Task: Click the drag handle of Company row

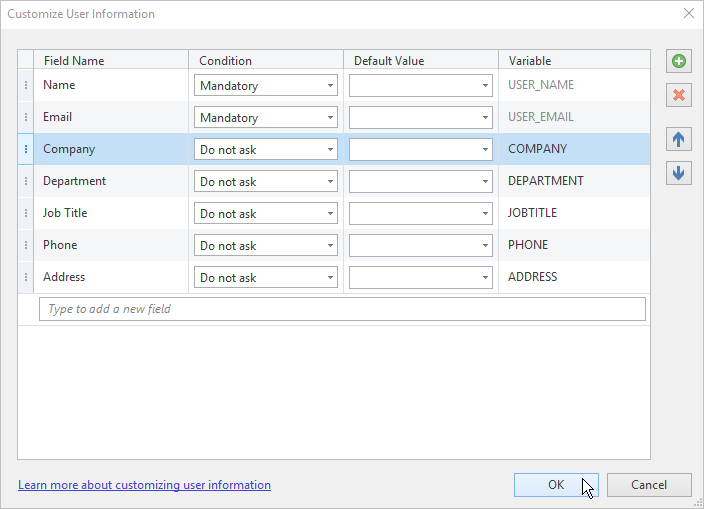Action: [26, 149]
